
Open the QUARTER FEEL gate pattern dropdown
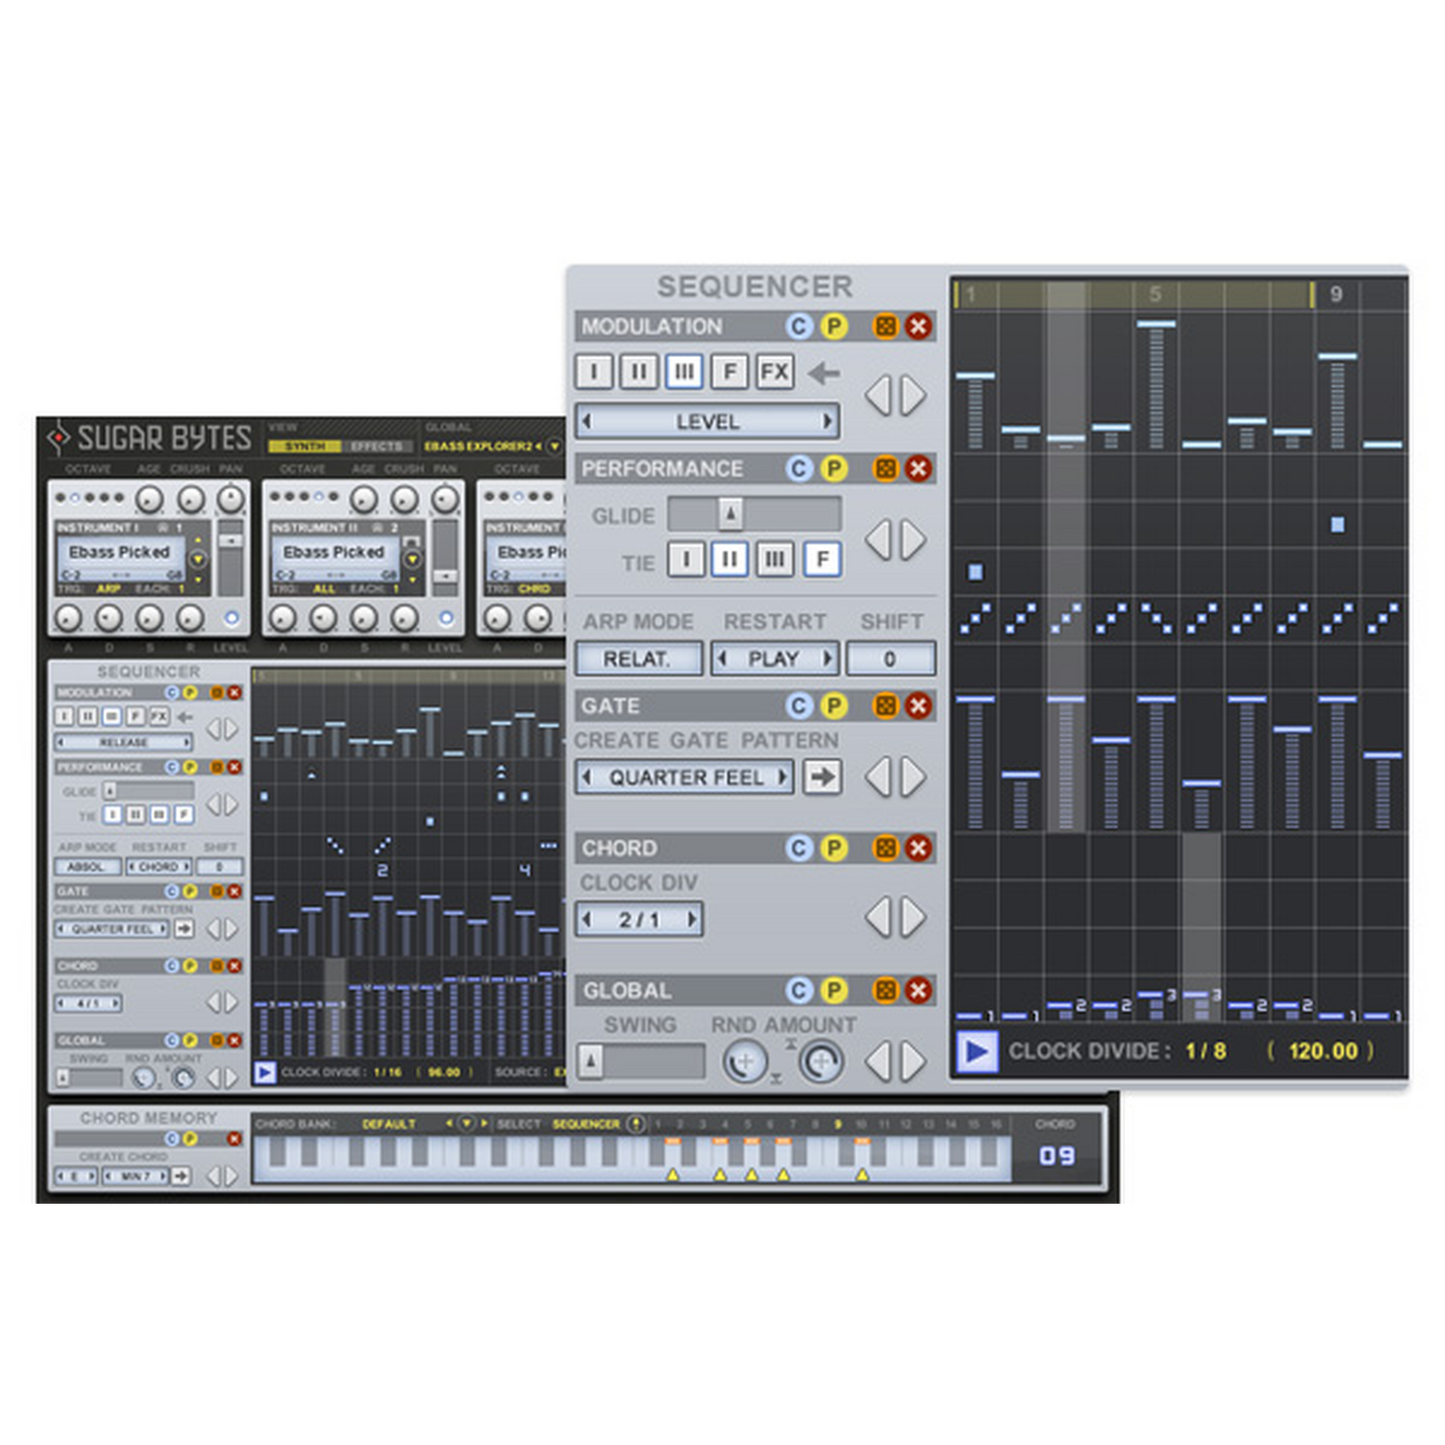685,777
